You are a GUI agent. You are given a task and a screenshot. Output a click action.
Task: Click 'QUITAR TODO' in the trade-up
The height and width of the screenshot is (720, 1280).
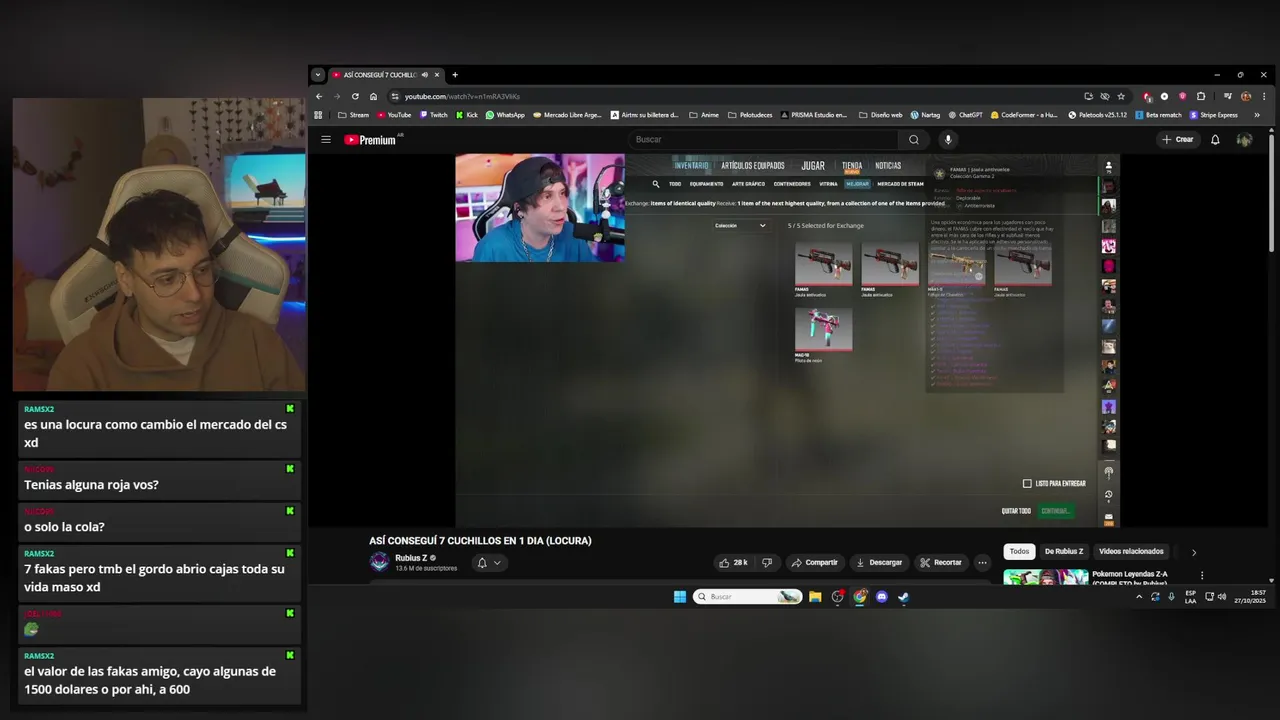point(1016,511)
